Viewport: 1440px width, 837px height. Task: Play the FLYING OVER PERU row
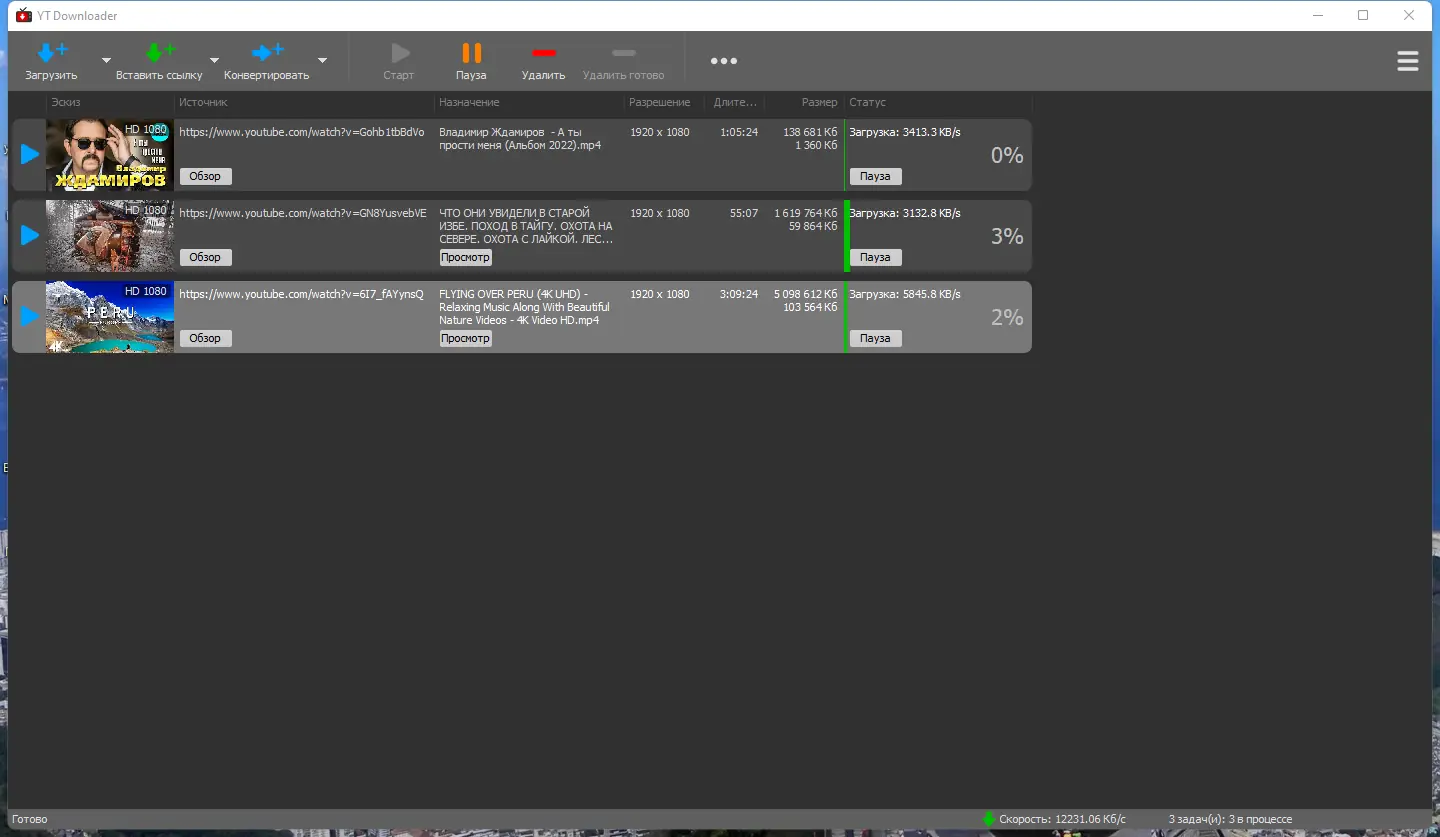tap(30, 317)
